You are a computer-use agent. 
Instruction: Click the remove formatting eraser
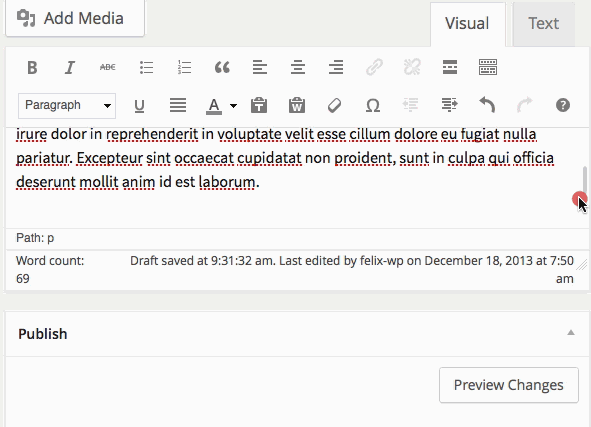coord(335,106)
